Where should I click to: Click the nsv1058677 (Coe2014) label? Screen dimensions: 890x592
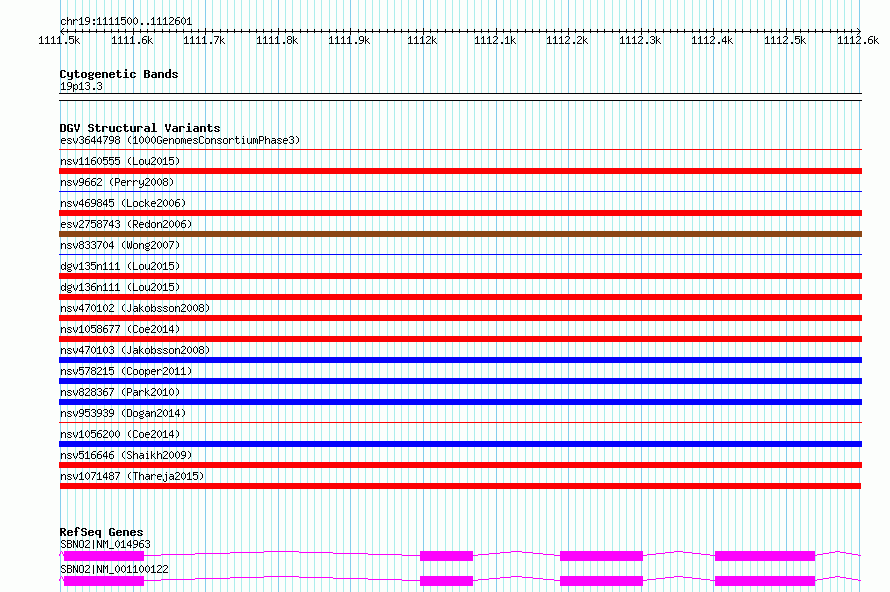click(120, 329)
